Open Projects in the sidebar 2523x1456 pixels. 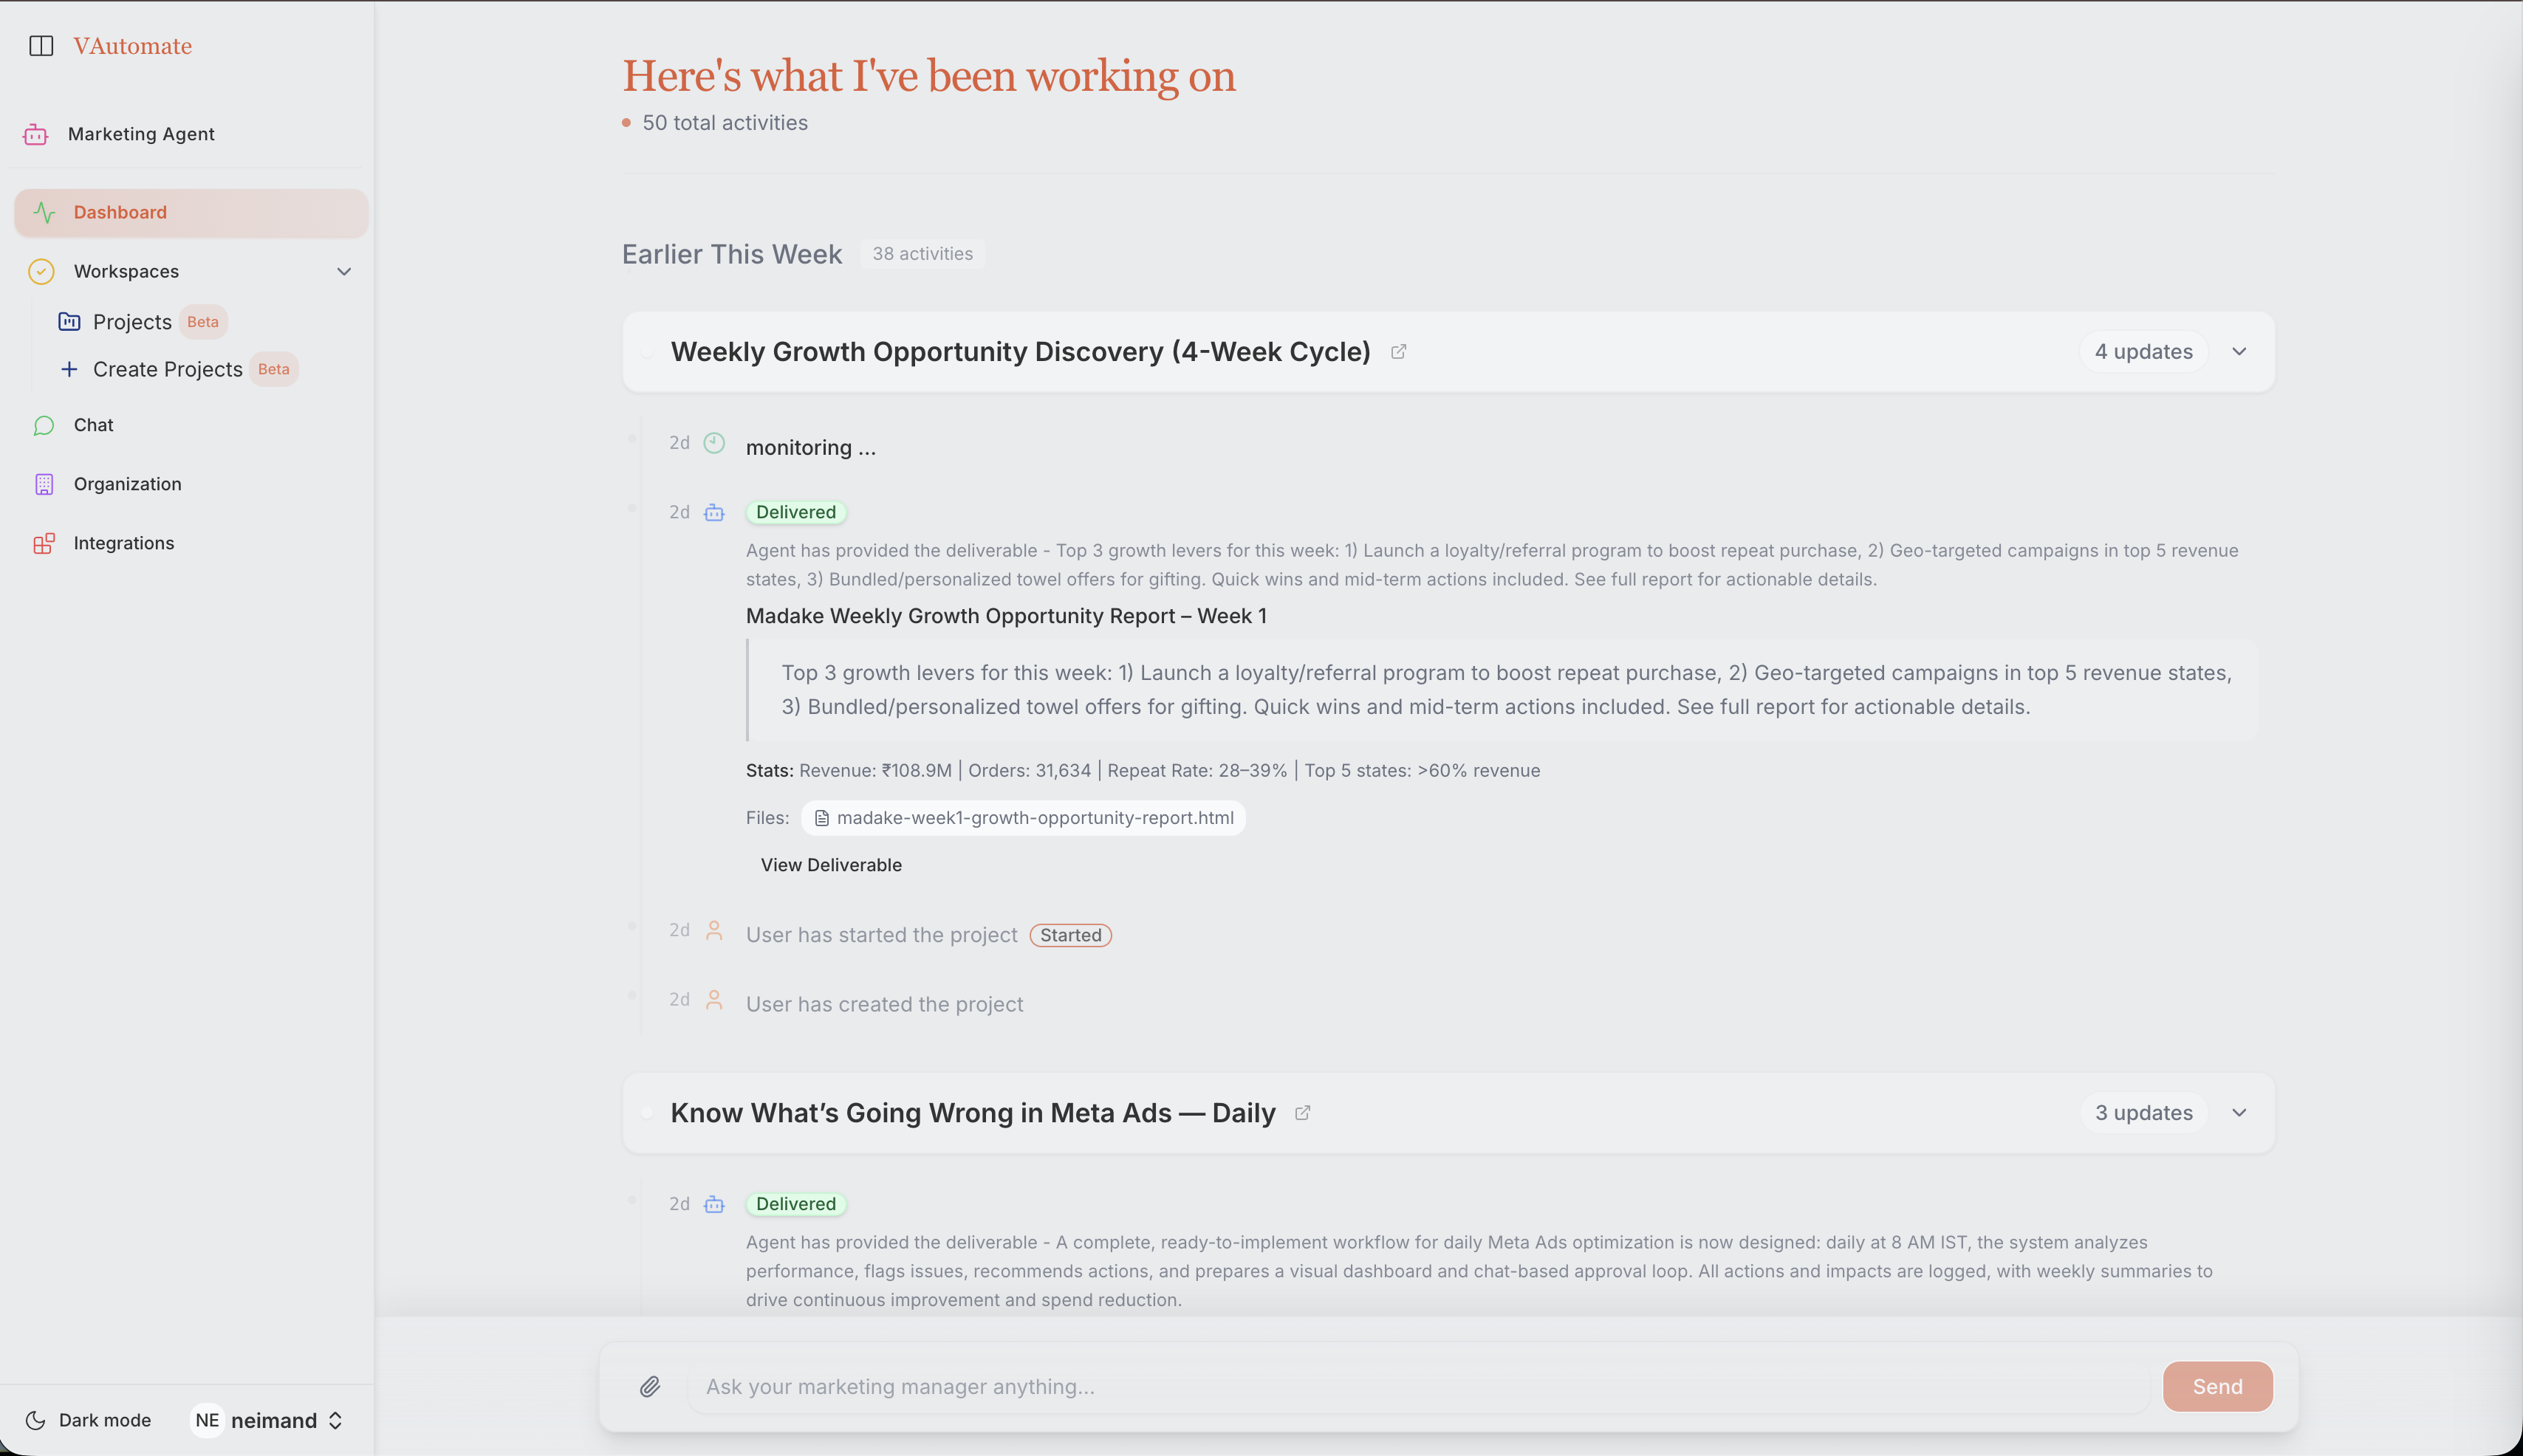pos(132,322)
